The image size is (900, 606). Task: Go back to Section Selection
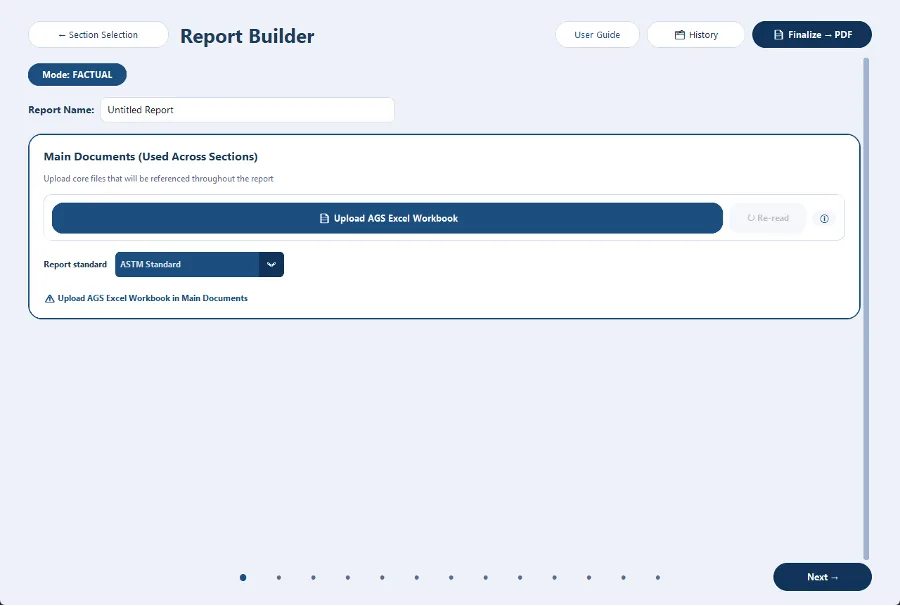click(x=98, y=34)
